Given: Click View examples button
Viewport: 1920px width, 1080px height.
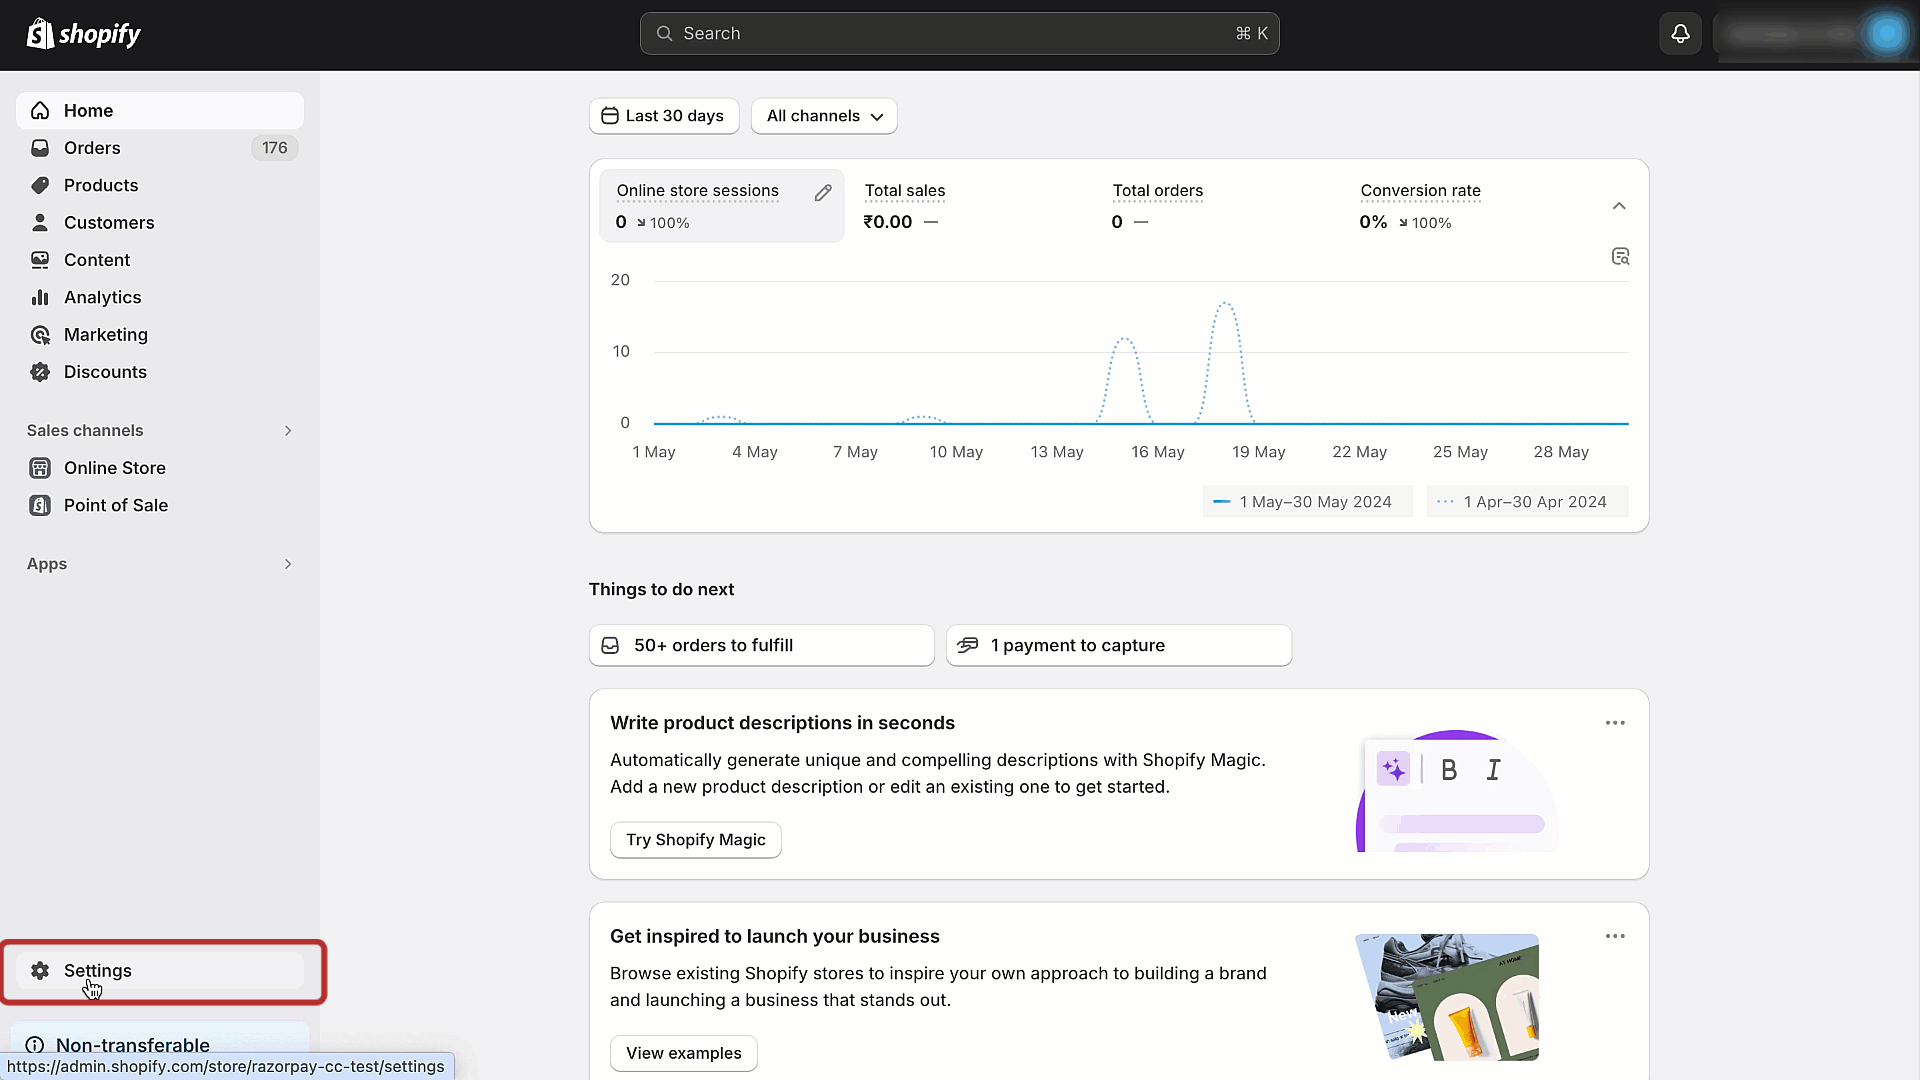Looking at the screenshot, I should point(684,1053).
